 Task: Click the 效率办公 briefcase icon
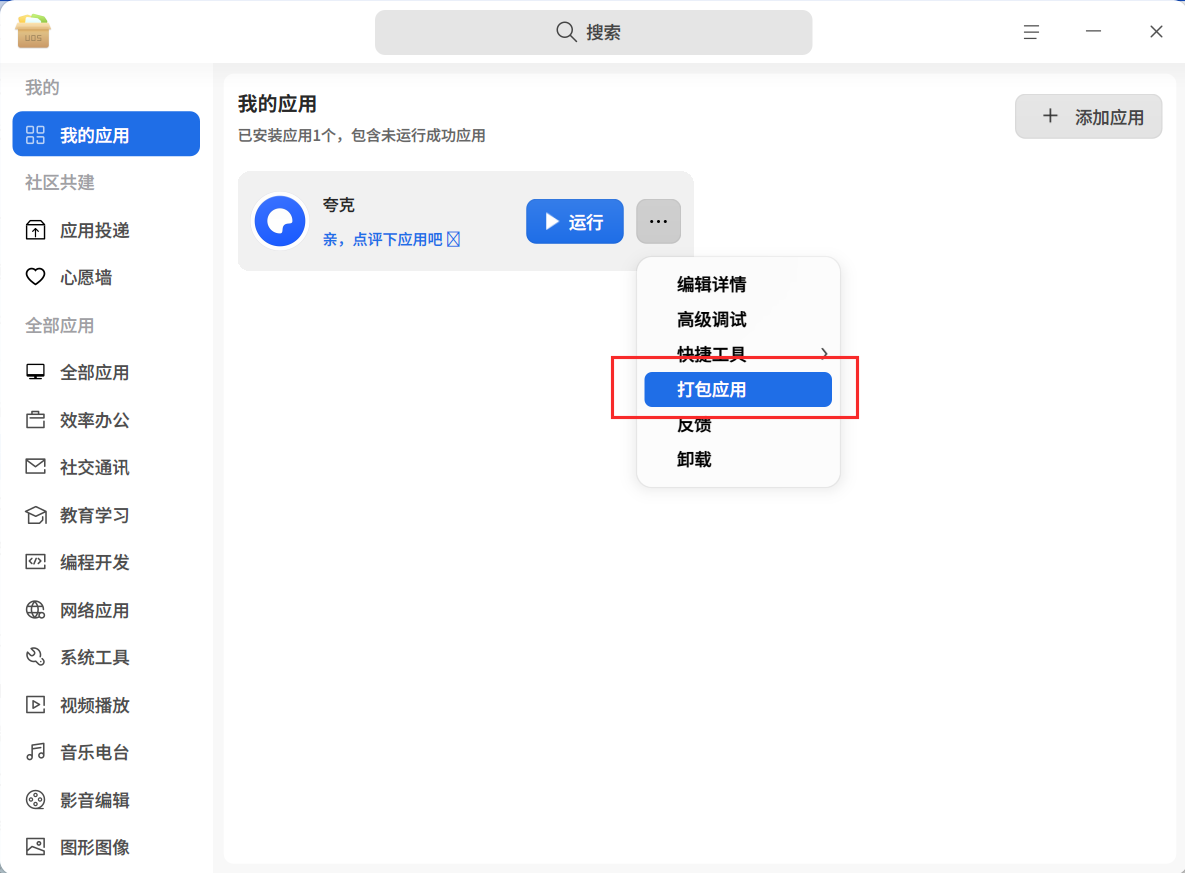[36, 419]
